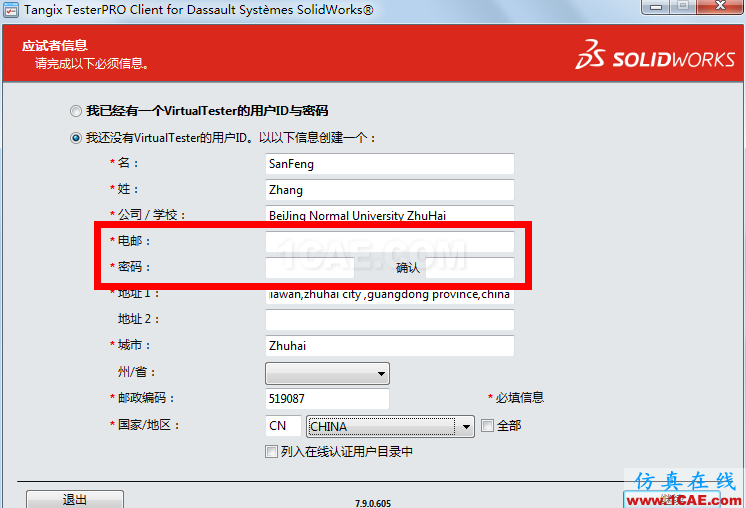Click the address 1 input field

coord(390,295)
